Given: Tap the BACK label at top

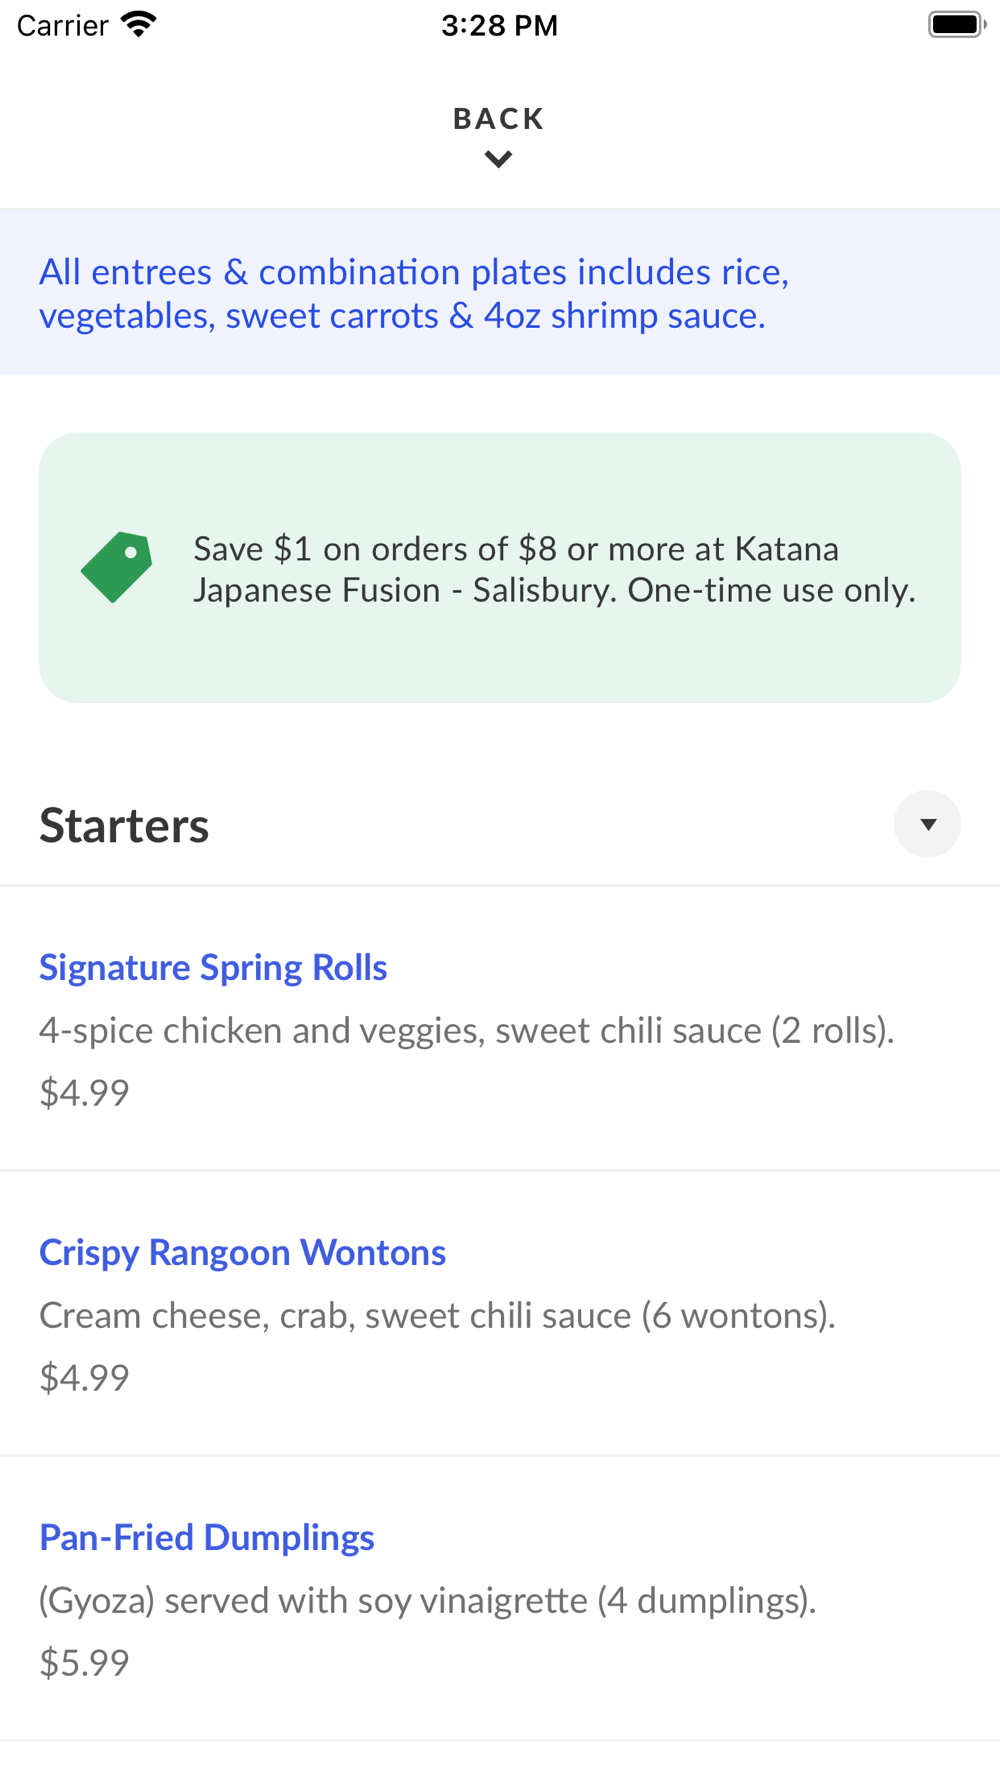Looking at the screenshot, I should [498, 119].
